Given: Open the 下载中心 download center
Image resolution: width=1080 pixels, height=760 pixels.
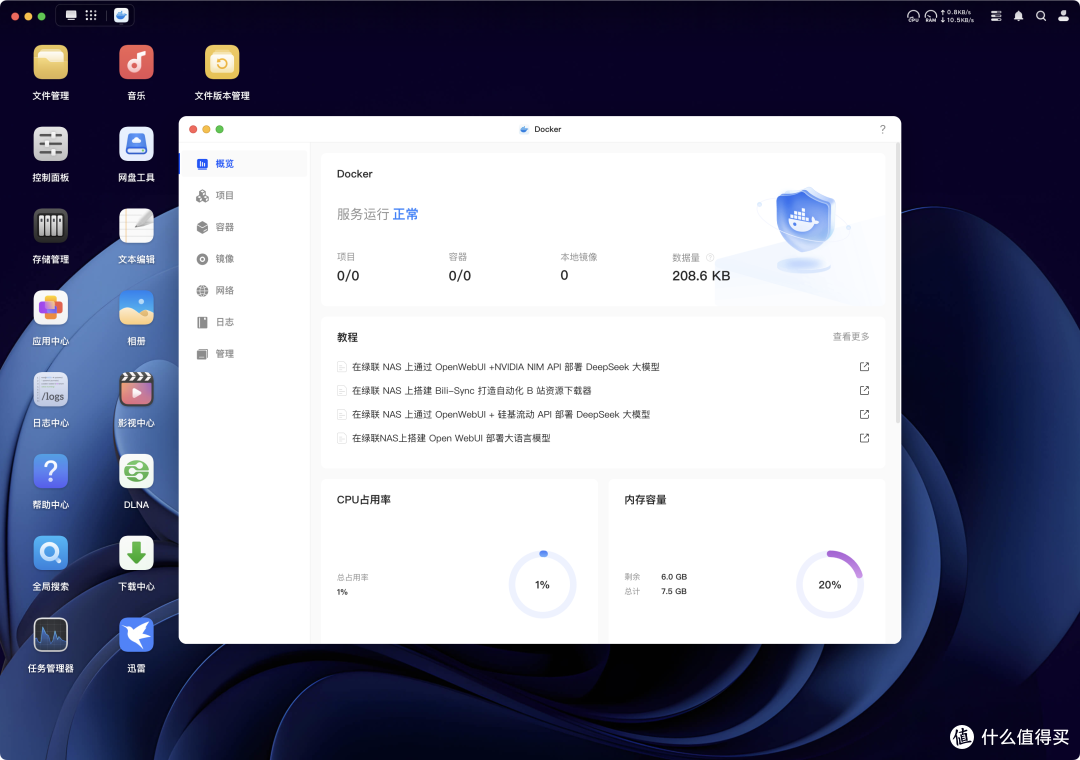Looking at the screenshot, I should point(136,553).
